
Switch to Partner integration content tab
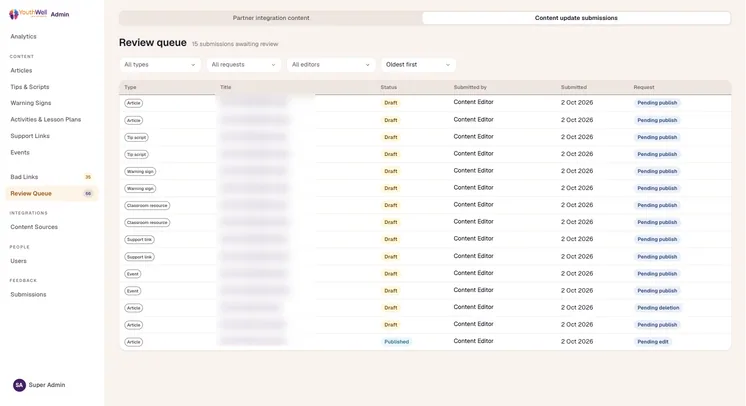[x=271, y=18]
